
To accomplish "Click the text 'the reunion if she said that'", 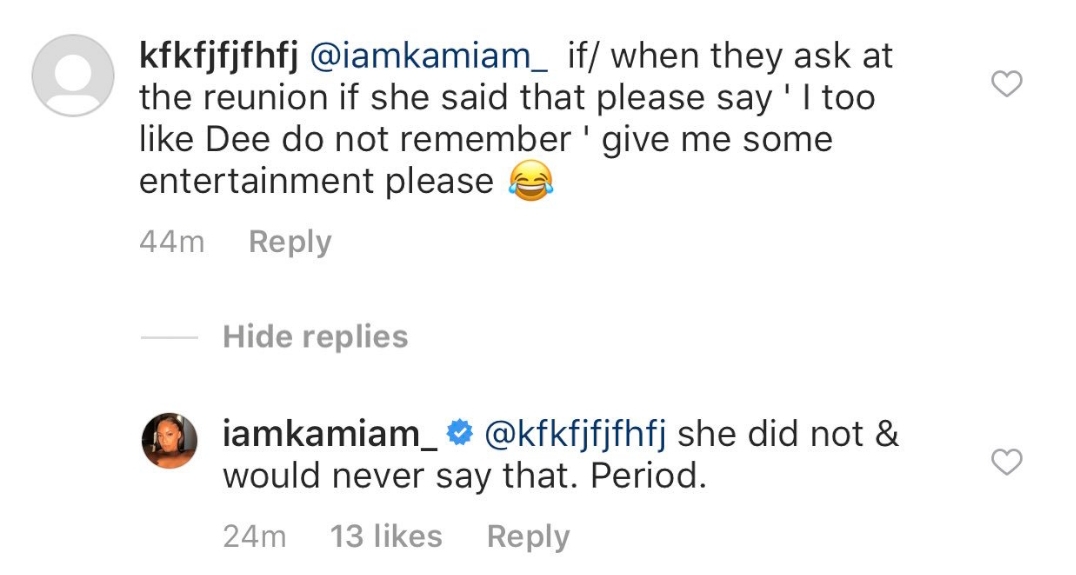I will [364, 97].
